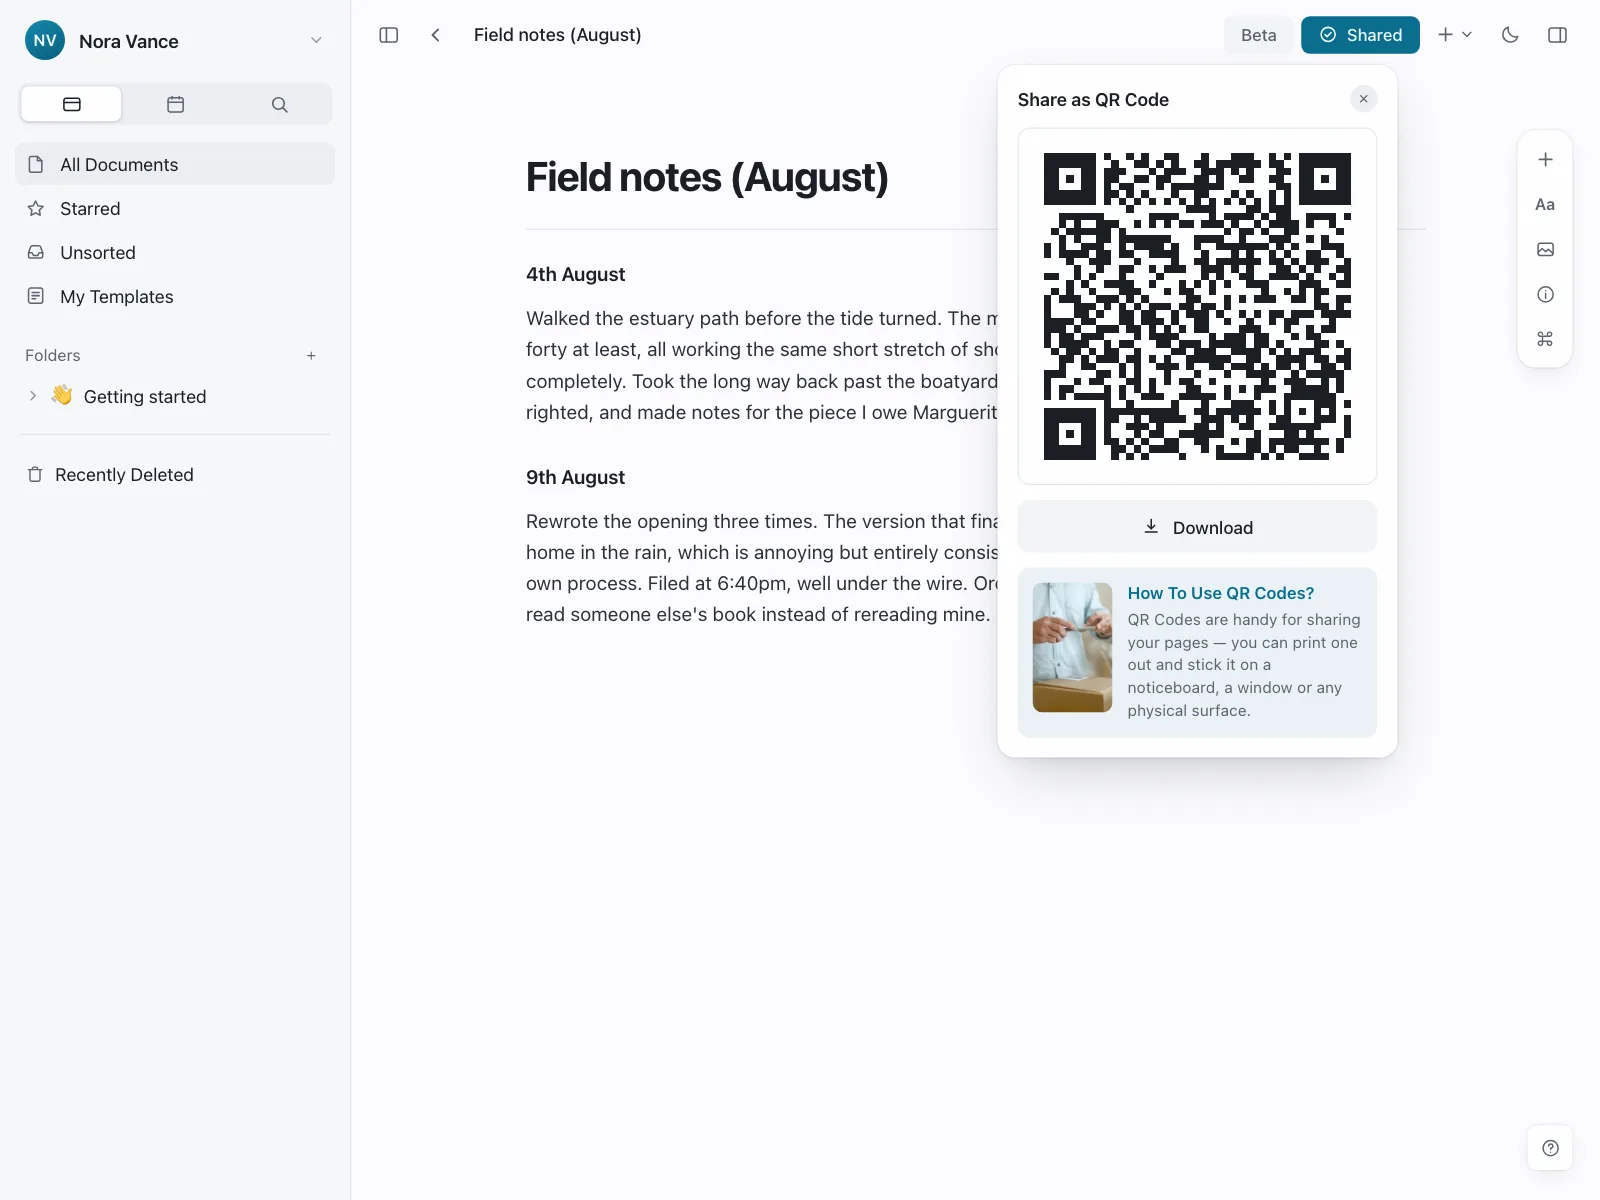Close the Share as QR Code popup
Viewport: 1600px width, 1200px height.
[1363, 99]
